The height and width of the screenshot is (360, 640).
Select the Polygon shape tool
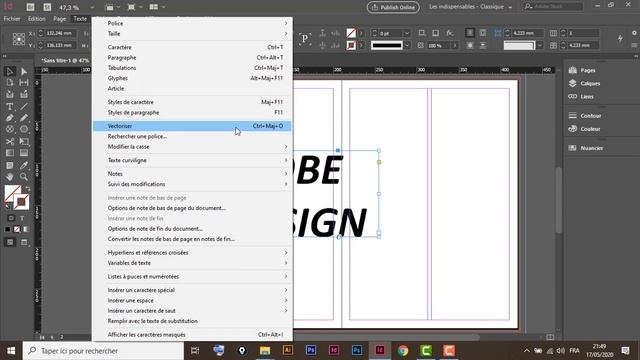[x=24, y=129]
